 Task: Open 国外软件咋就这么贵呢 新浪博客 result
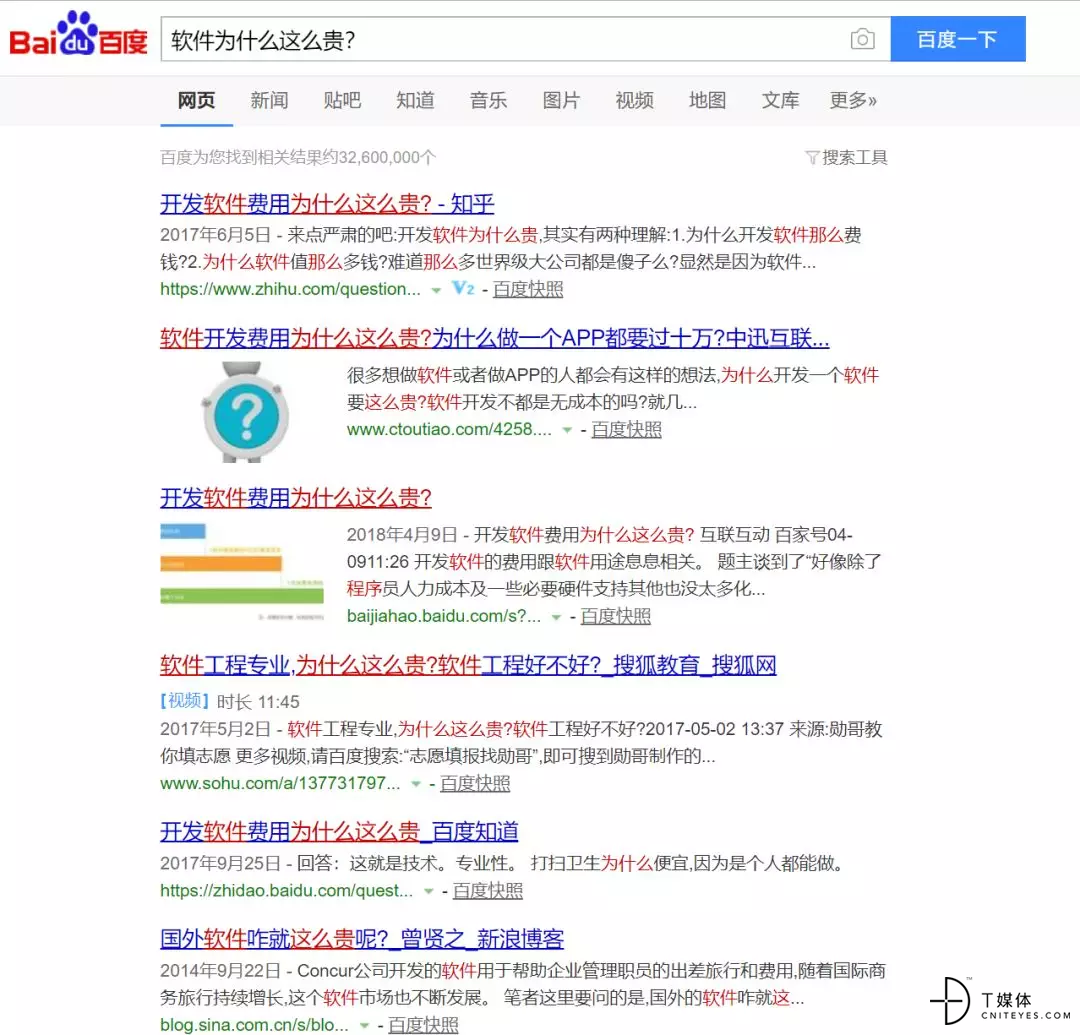(x=362, y=939)
